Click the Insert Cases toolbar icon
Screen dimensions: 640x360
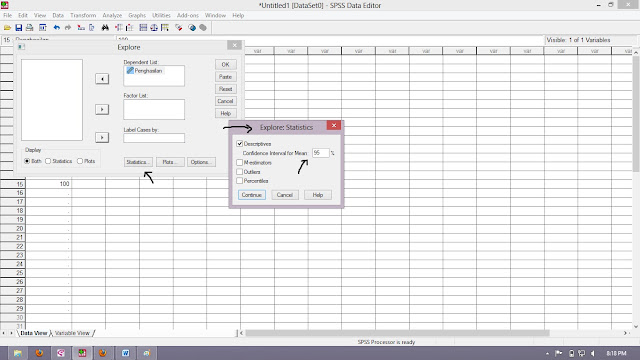click(x=118, y=28)
